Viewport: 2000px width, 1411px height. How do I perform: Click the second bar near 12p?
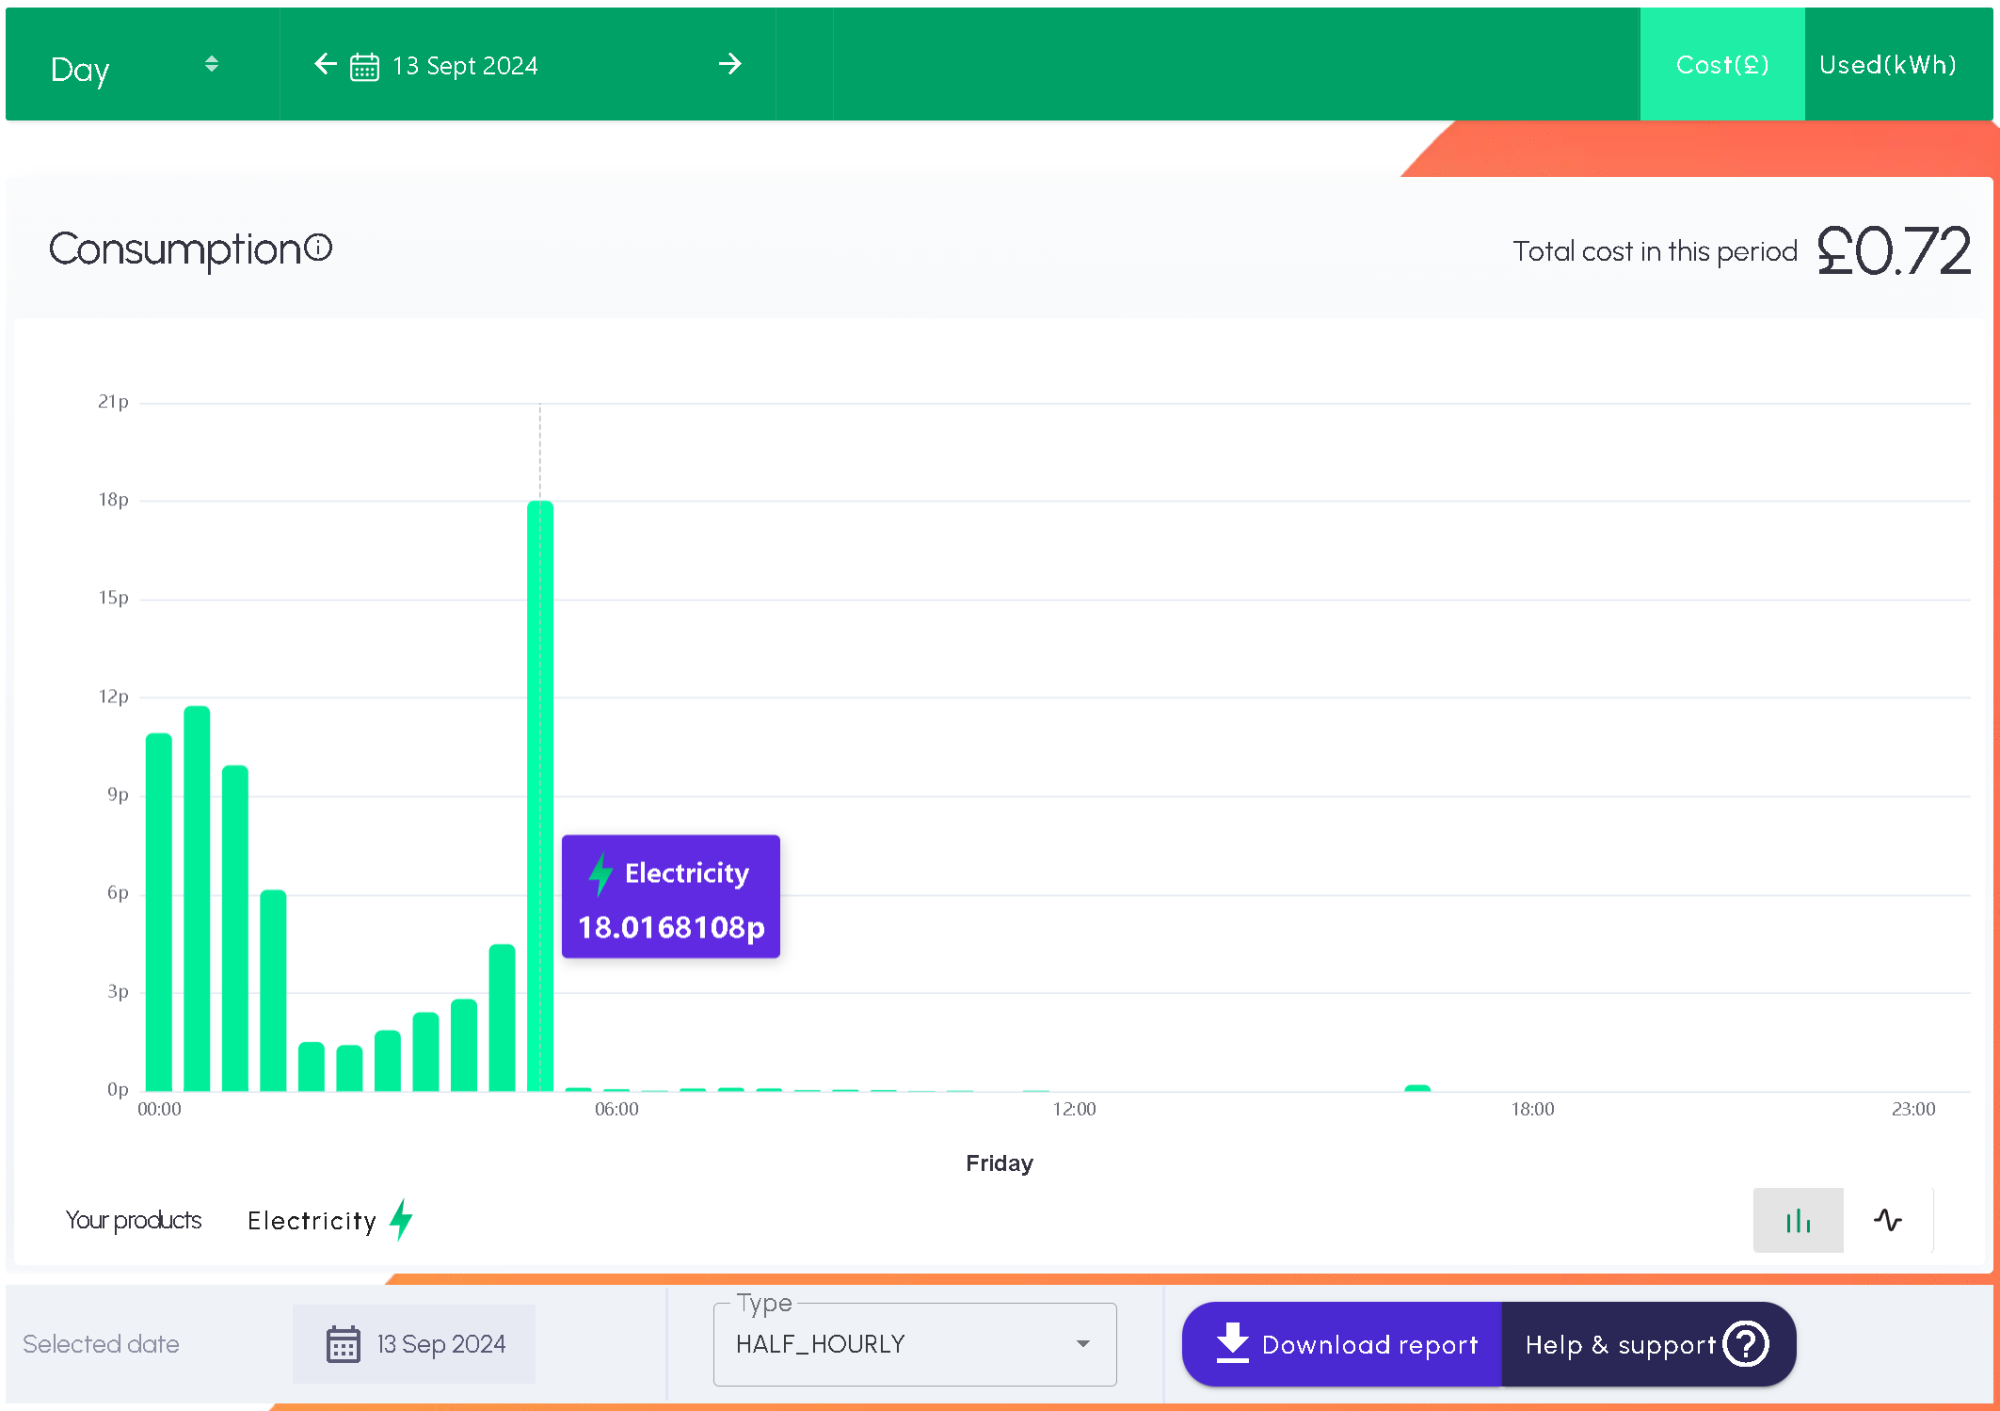coord(197,898)
